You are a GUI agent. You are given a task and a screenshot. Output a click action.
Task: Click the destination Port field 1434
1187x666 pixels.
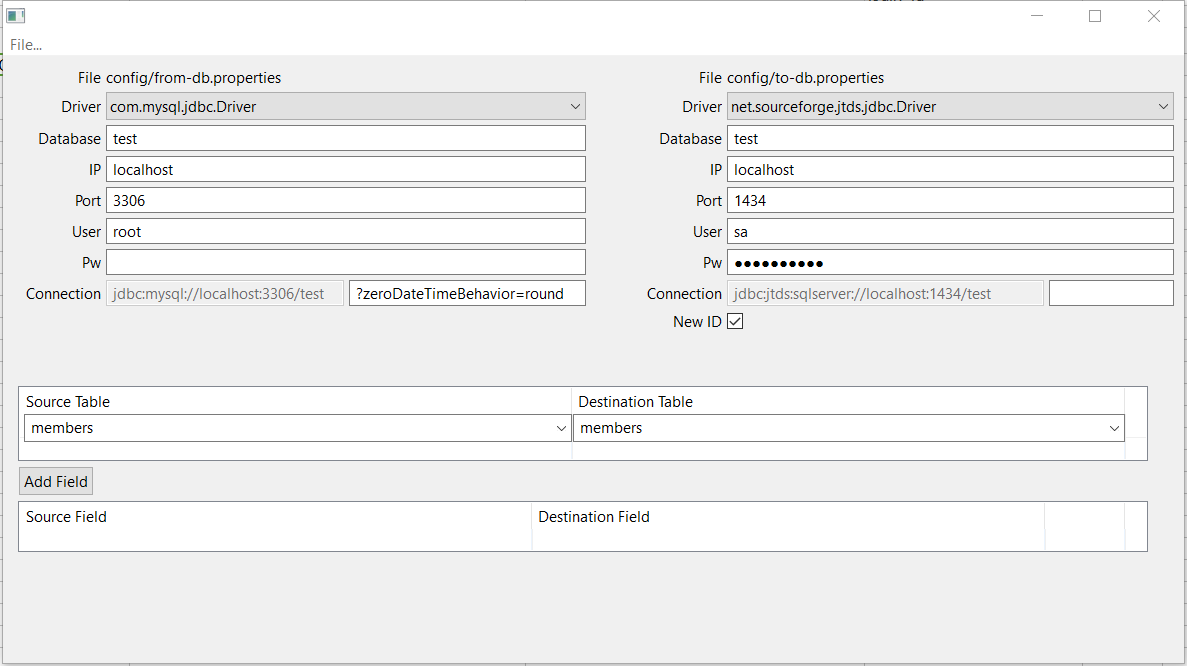pyautogui.click(x=950, y=200)
